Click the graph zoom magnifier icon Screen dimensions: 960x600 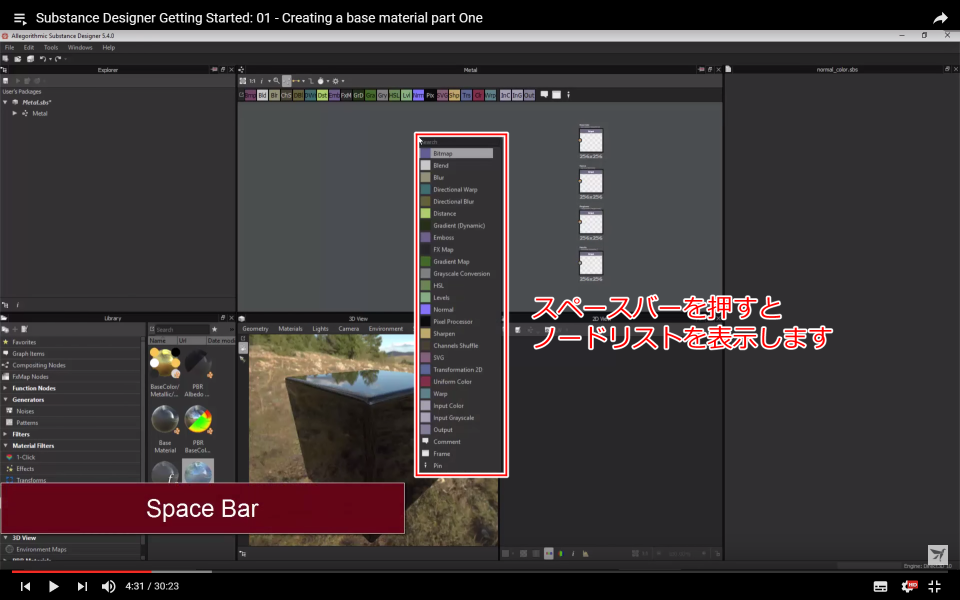click(x=277, y=81)
